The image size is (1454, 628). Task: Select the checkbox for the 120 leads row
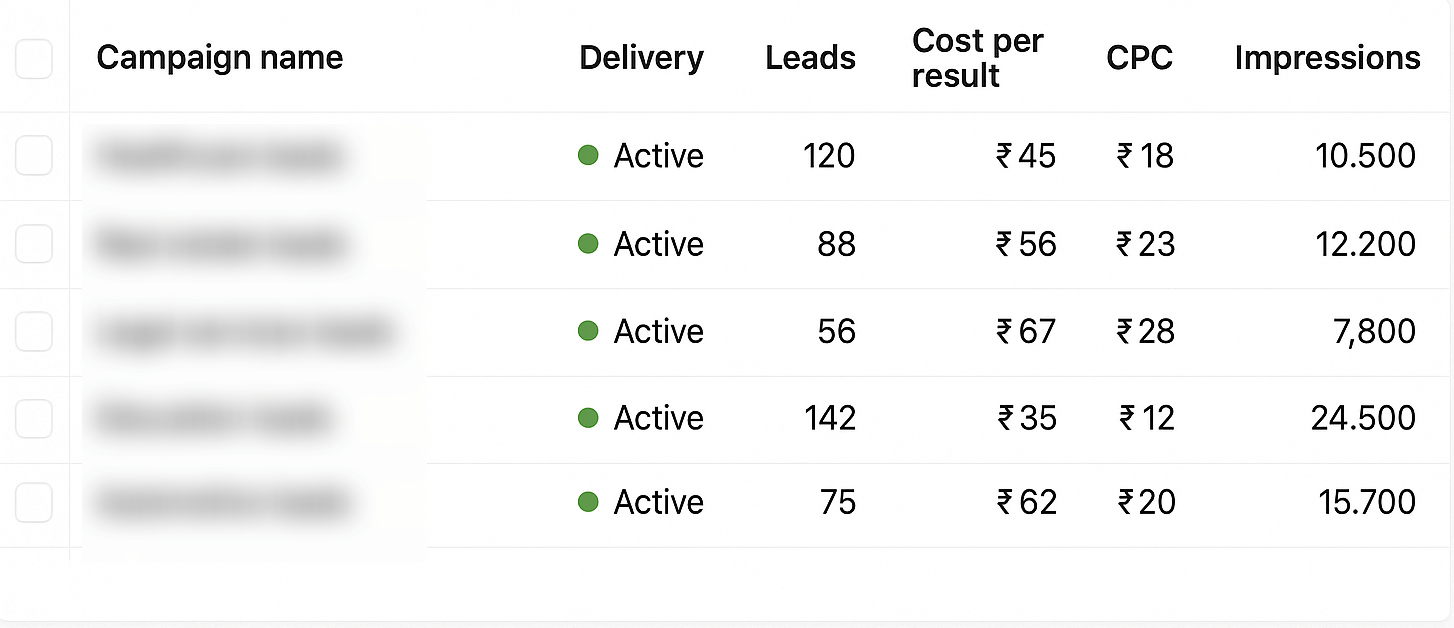coord(33,156)
